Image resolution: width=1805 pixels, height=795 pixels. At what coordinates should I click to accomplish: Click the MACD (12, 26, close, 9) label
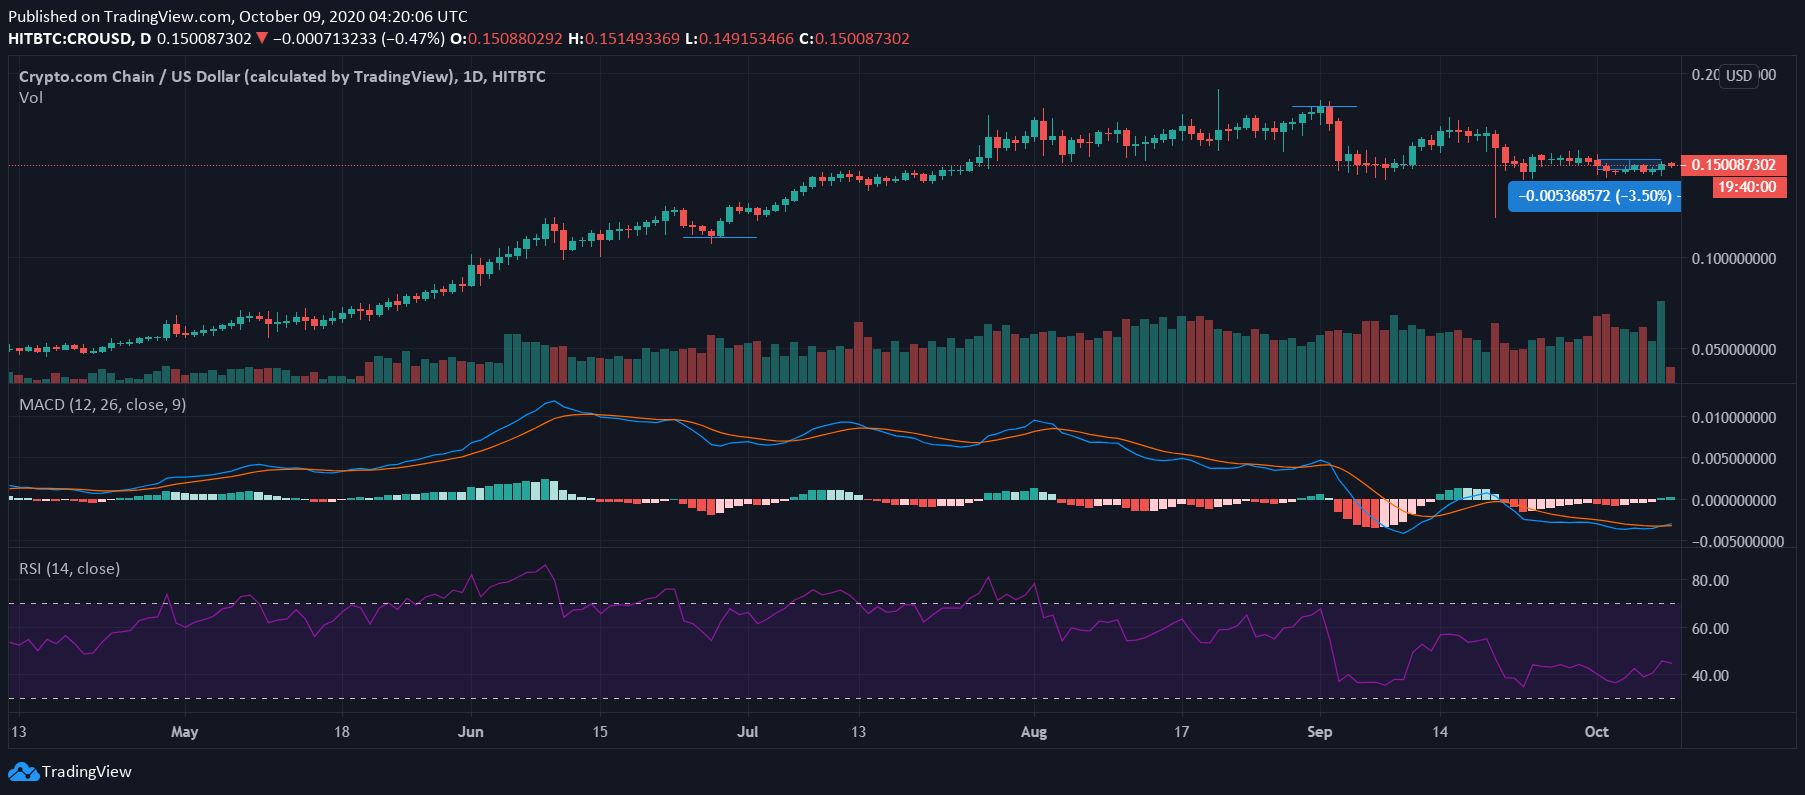pyautogui.click(x=102, y=405)
